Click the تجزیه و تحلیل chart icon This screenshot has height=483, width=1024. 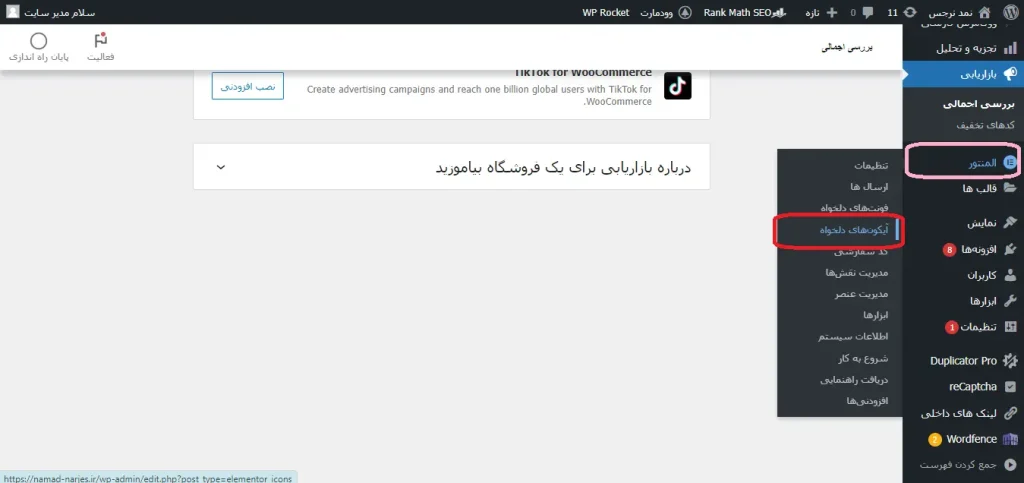(1010, 48)
